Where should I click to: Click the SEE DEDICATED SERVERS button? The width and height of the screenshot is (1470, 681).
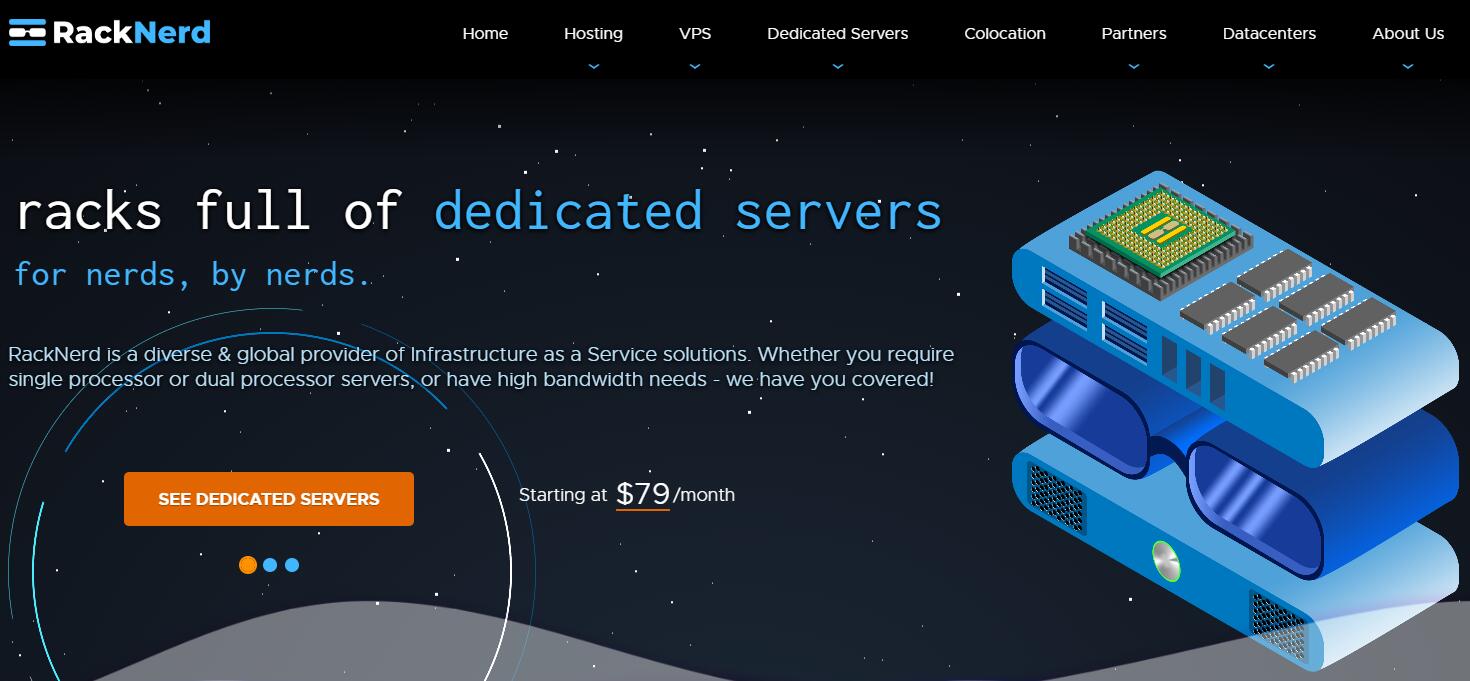click(x=269, y=499)
